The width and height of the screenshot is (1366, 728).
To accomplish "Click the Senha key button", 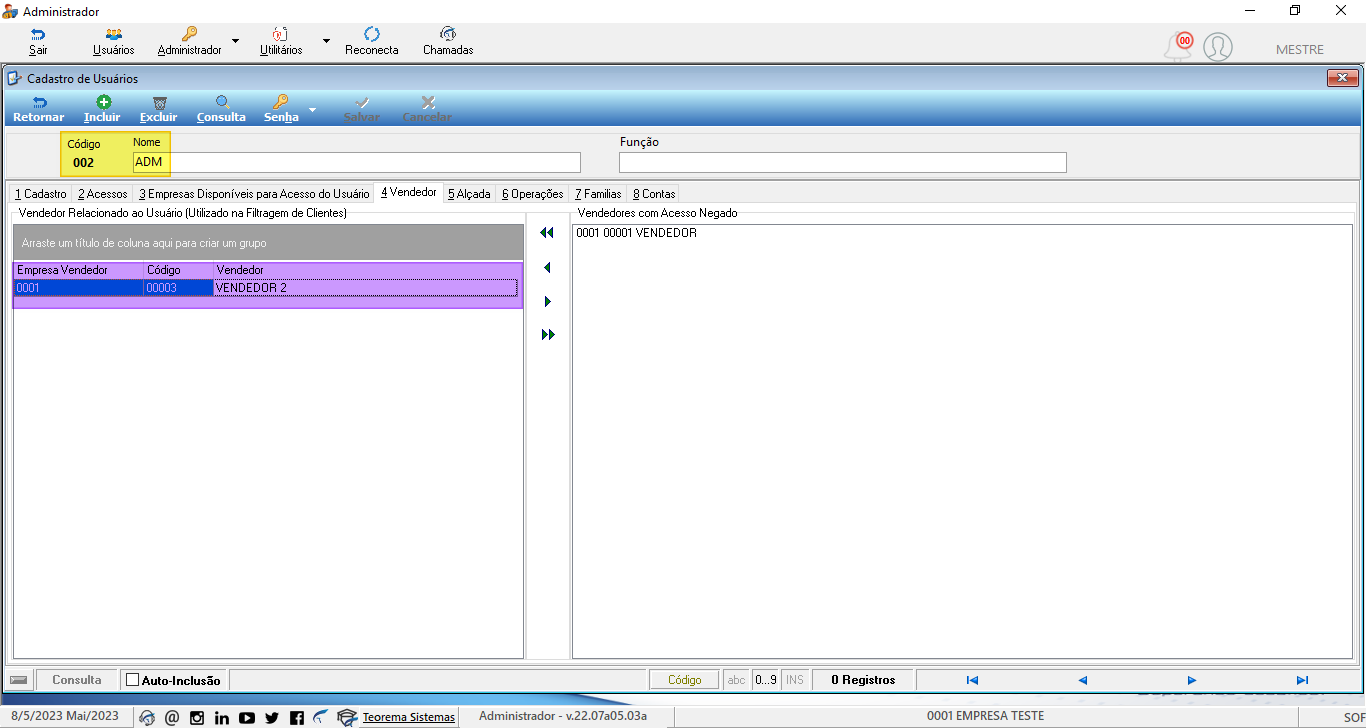I will [x=281, y=109].
